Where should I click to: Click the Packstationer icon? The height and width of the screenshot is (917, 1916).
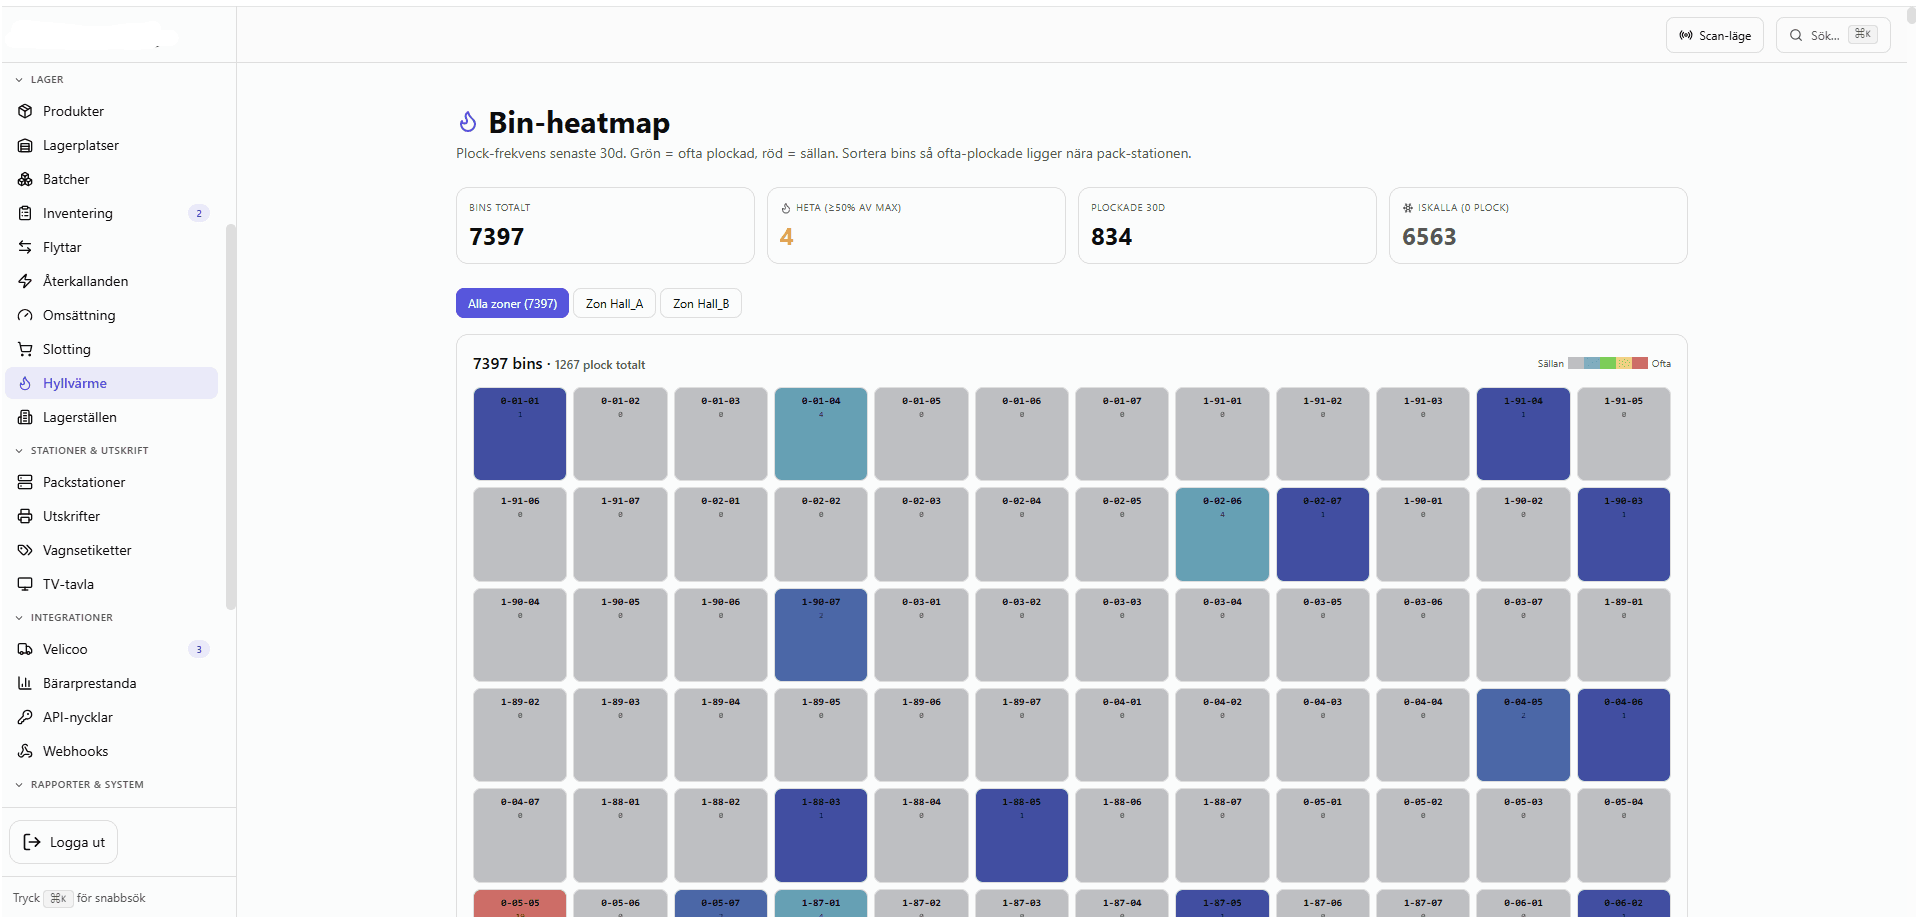(x=25, y=482)
